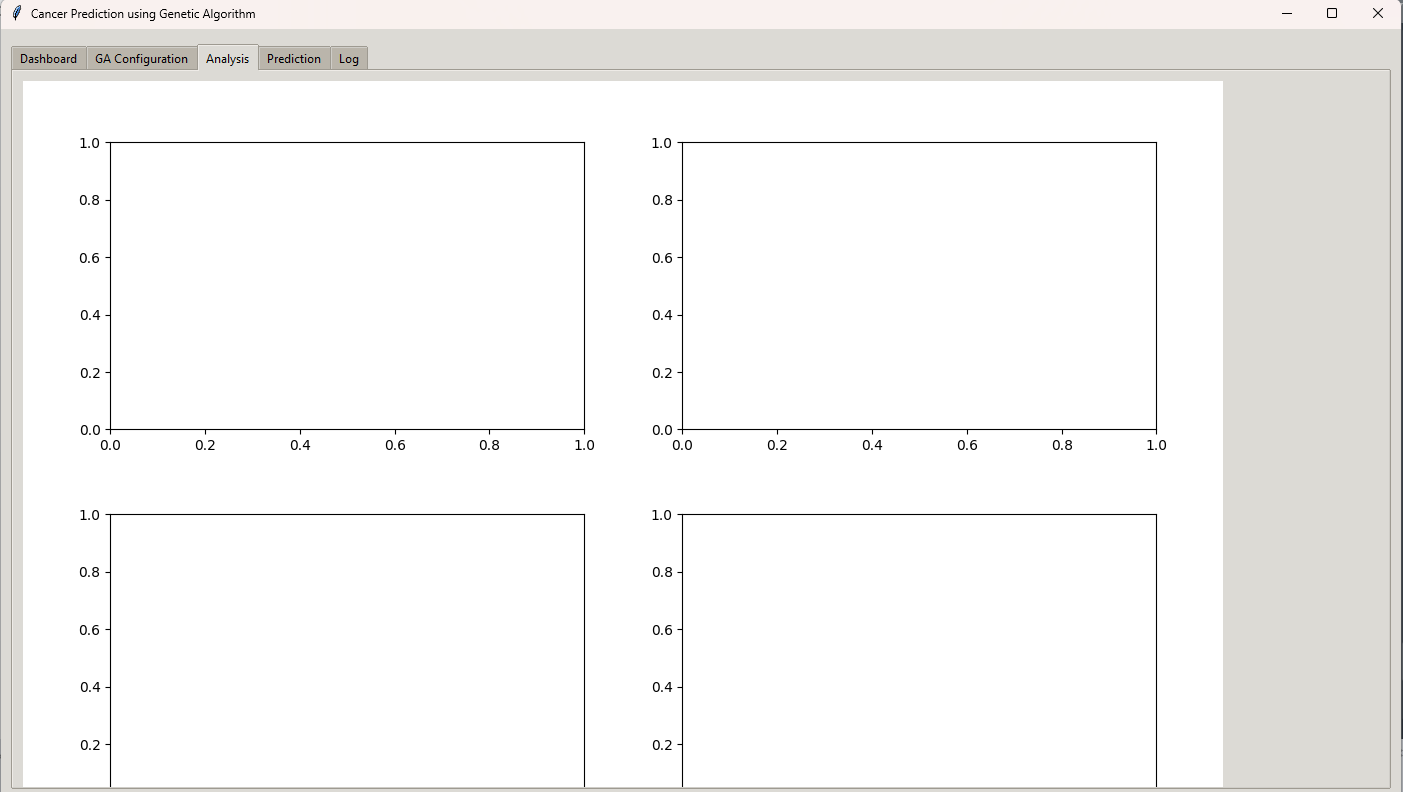Click y-axis label 0.8 of bottom-right chart
This screenshot has width=1403, height=792.
tap(662, 572)
